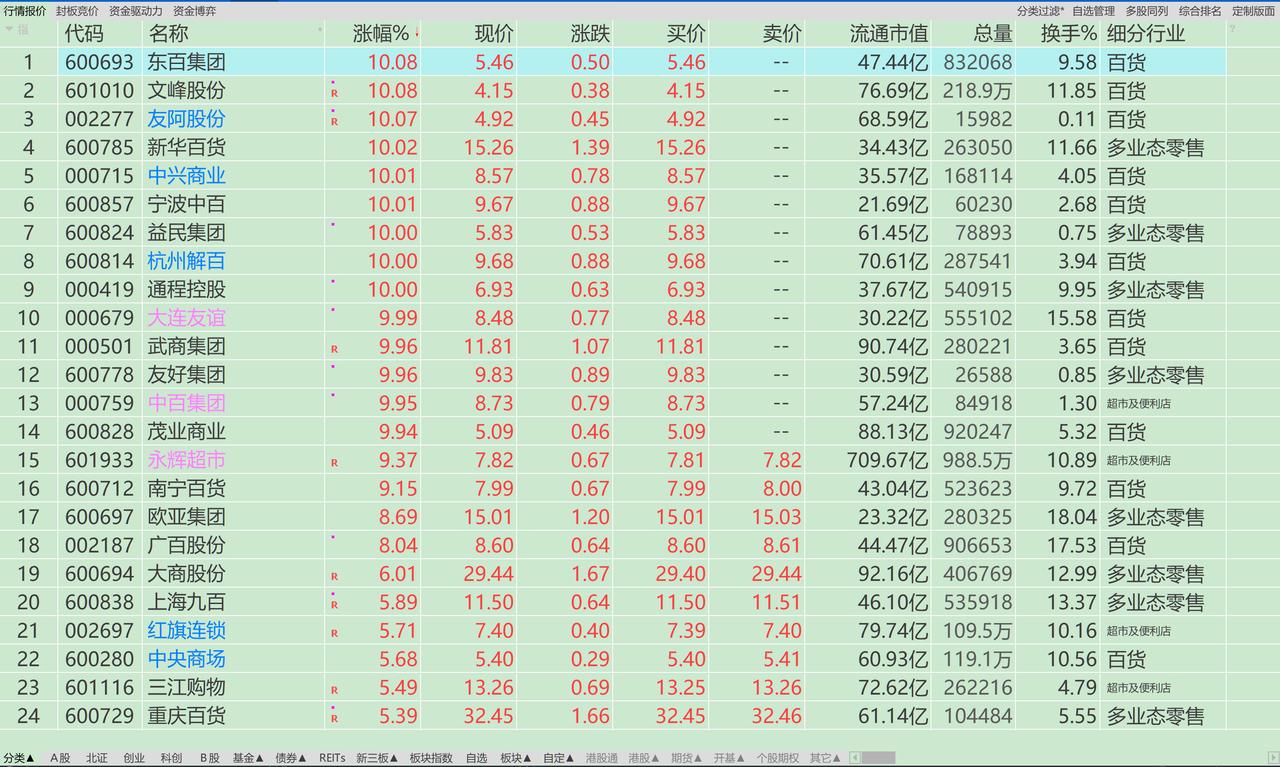This screenshot has height=767, width=1280.
Task: Click the stock name 南宁百货
Action: click(x=187, y=489)
